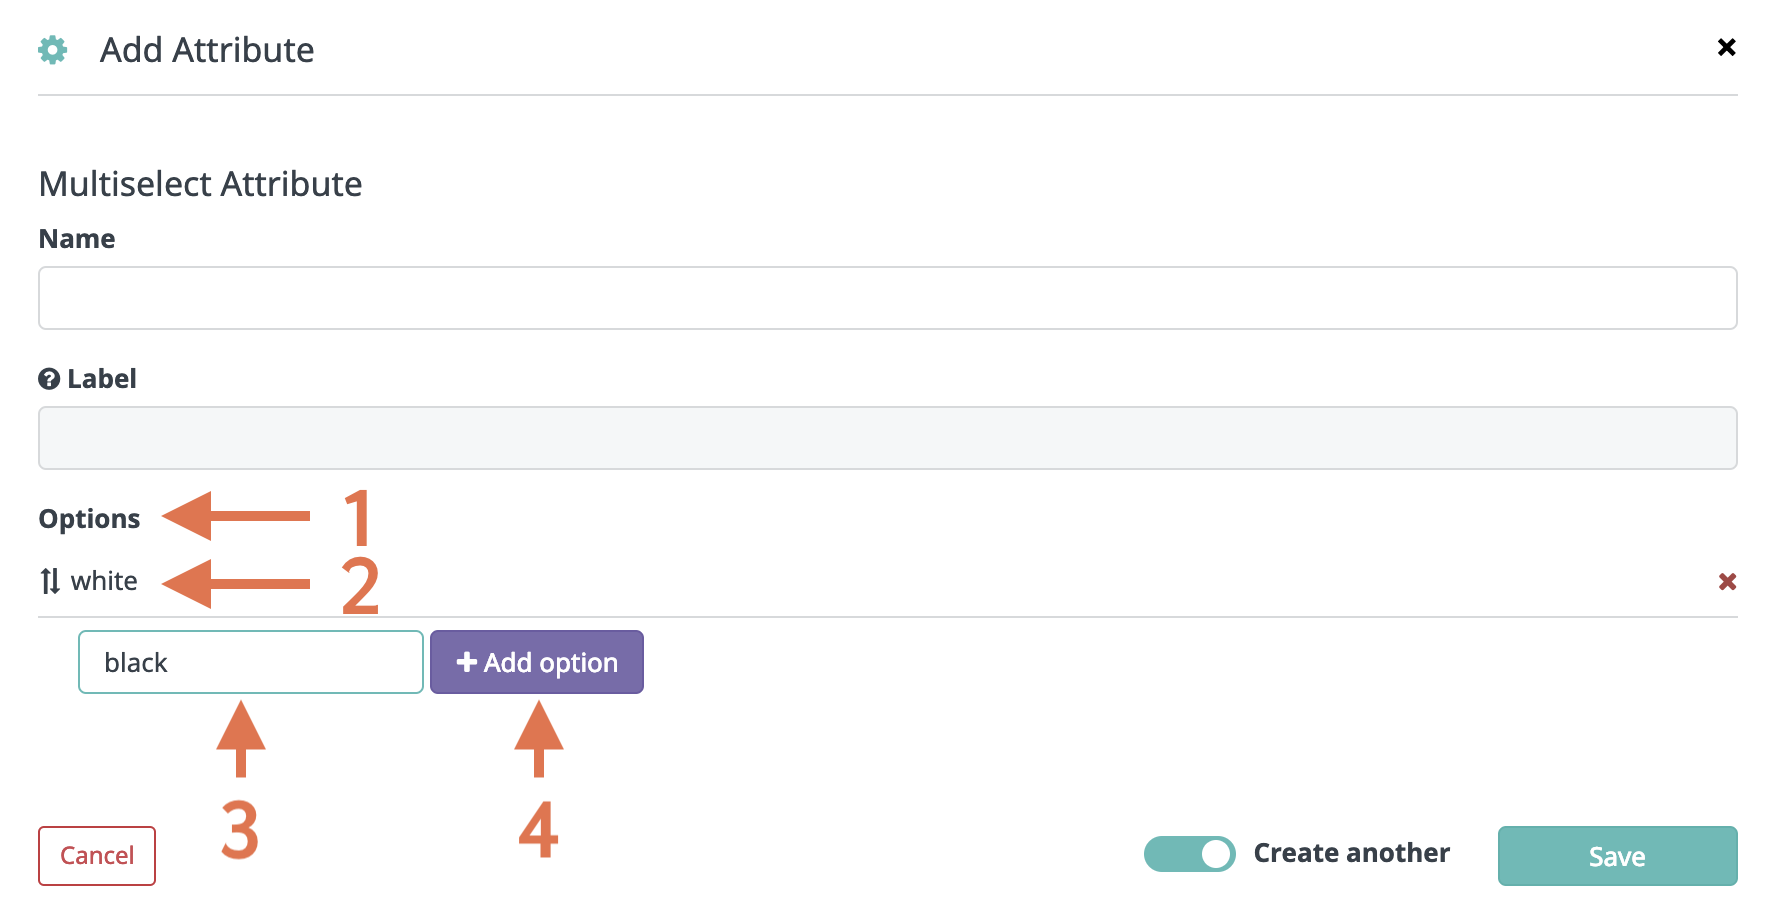The image size is (1776, 924).
Task: Click the Add Attribute dialog title
Action: [207, 50]
